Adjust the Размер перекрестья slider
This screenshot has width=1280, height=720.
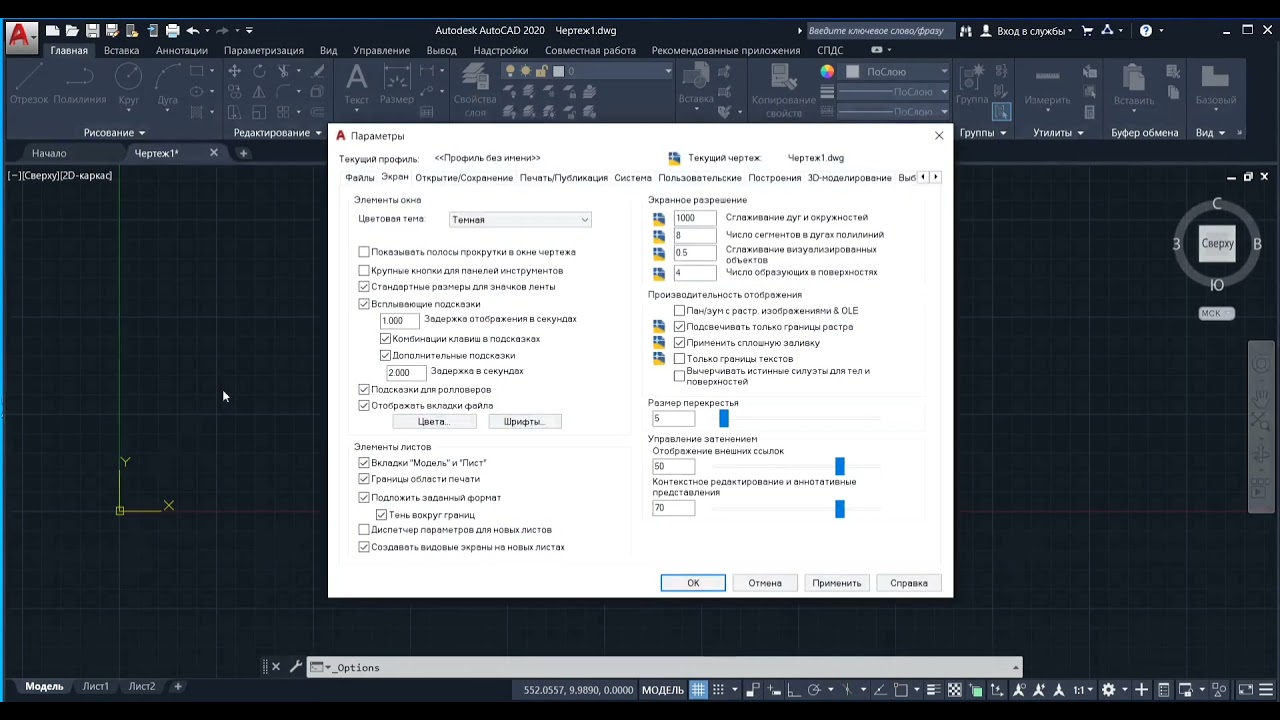click(724, 419)
